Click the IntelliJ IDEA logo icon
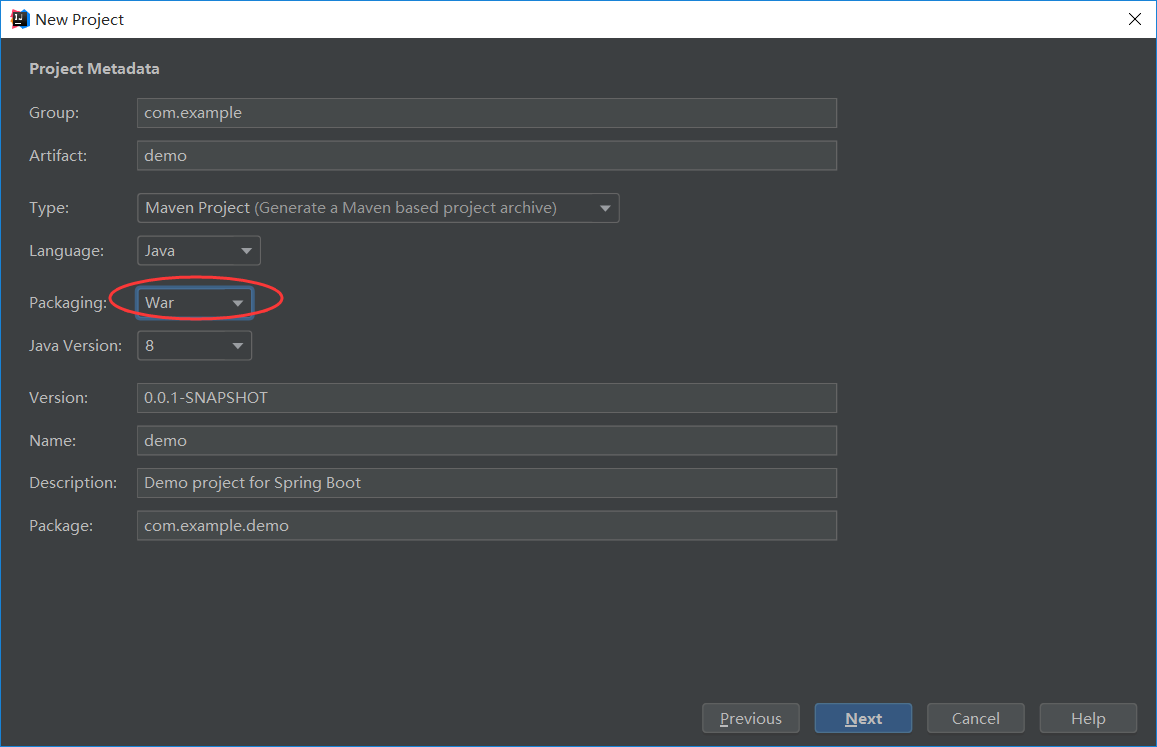This screenshot has width=1157, height=747. coord(19,19)
